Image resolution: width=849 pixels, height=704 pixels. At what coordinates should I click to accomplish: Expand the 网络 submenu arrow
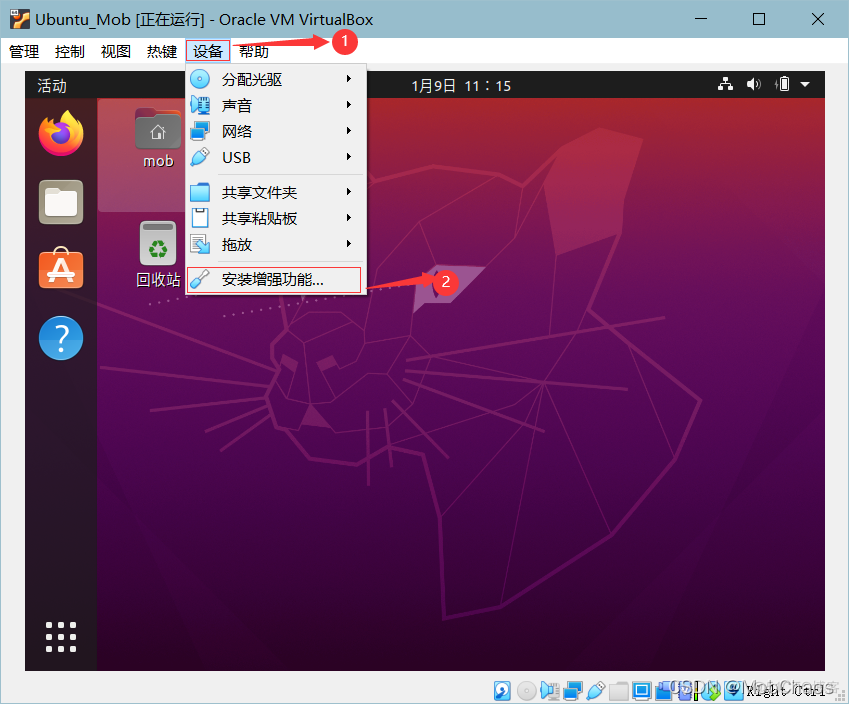point(349,131)
